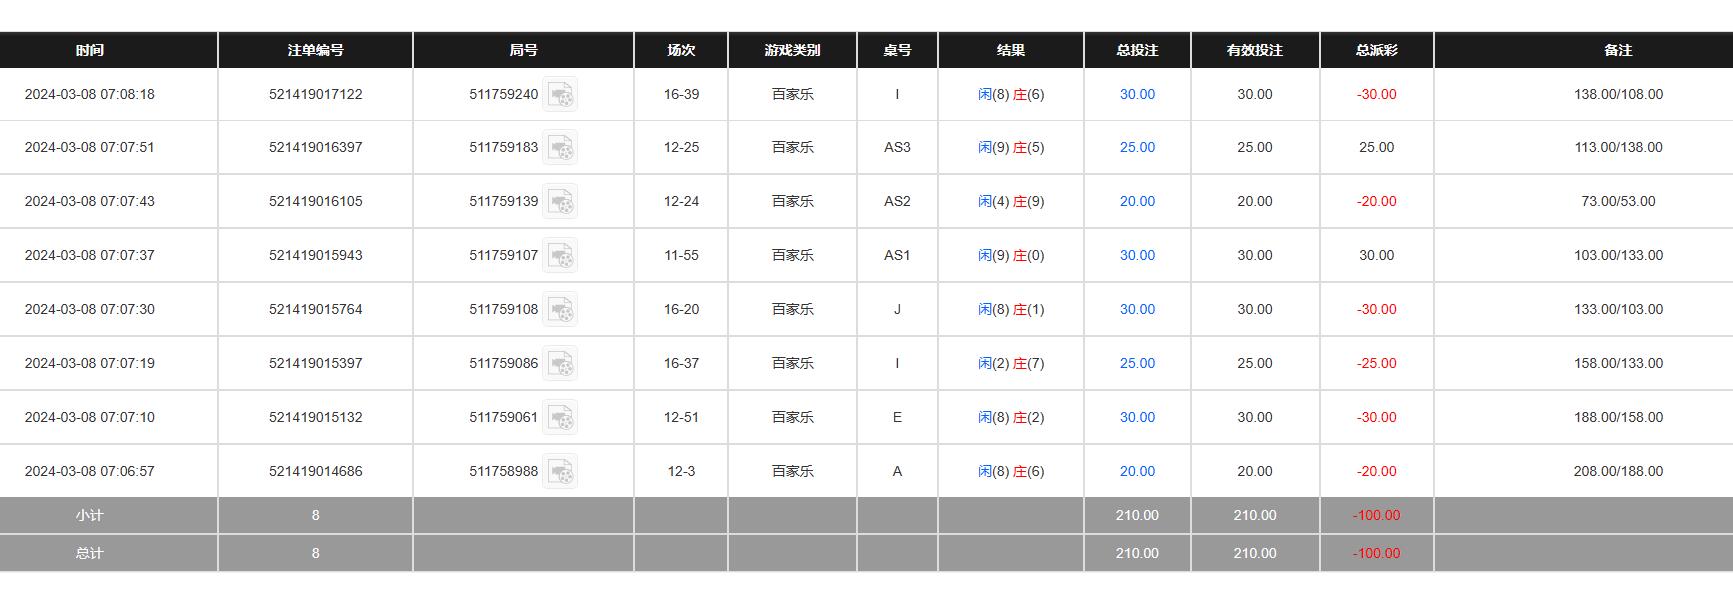Show the replay for round 511759061
Viewport: 1733px width, 596px height.
[x=560, y=418]
